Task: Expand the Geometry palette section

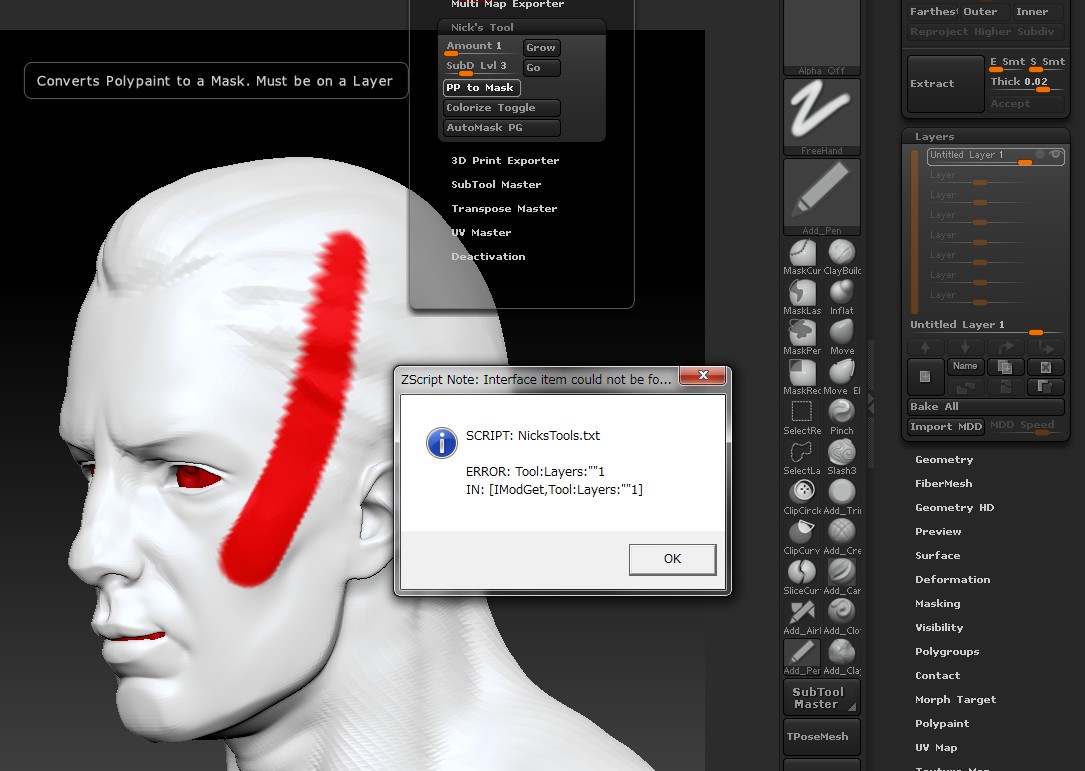Action: [943, 460]
